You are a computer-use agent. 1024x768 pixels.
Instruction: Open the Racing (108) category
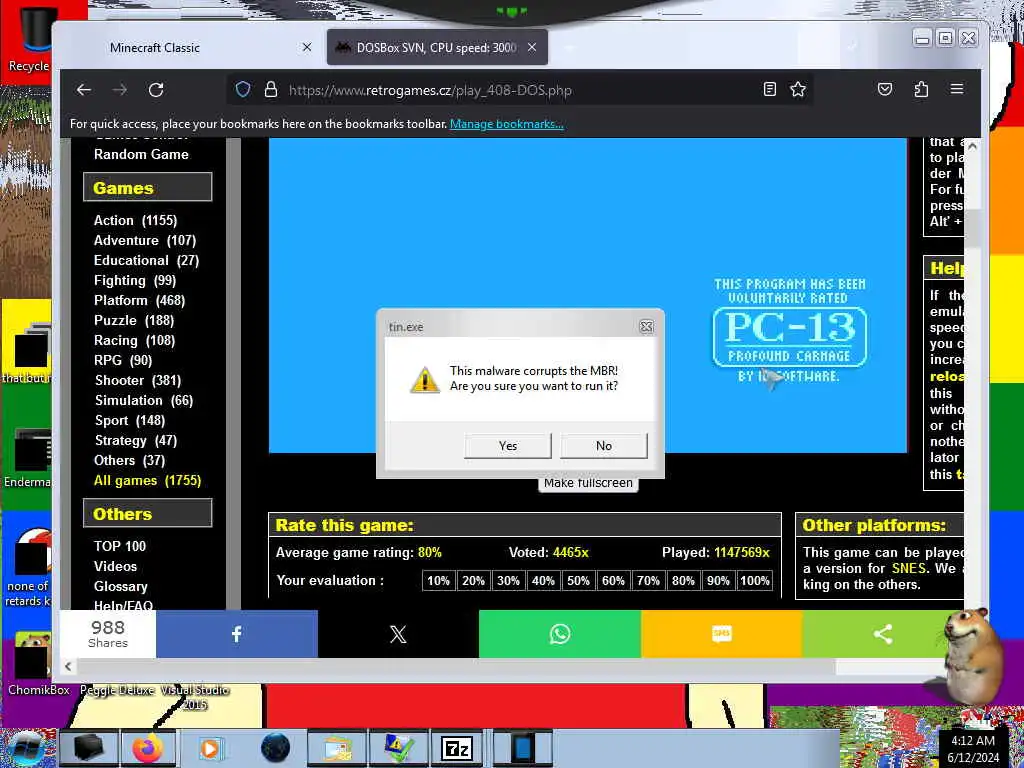pyautogui.click(x=134, y=340)
